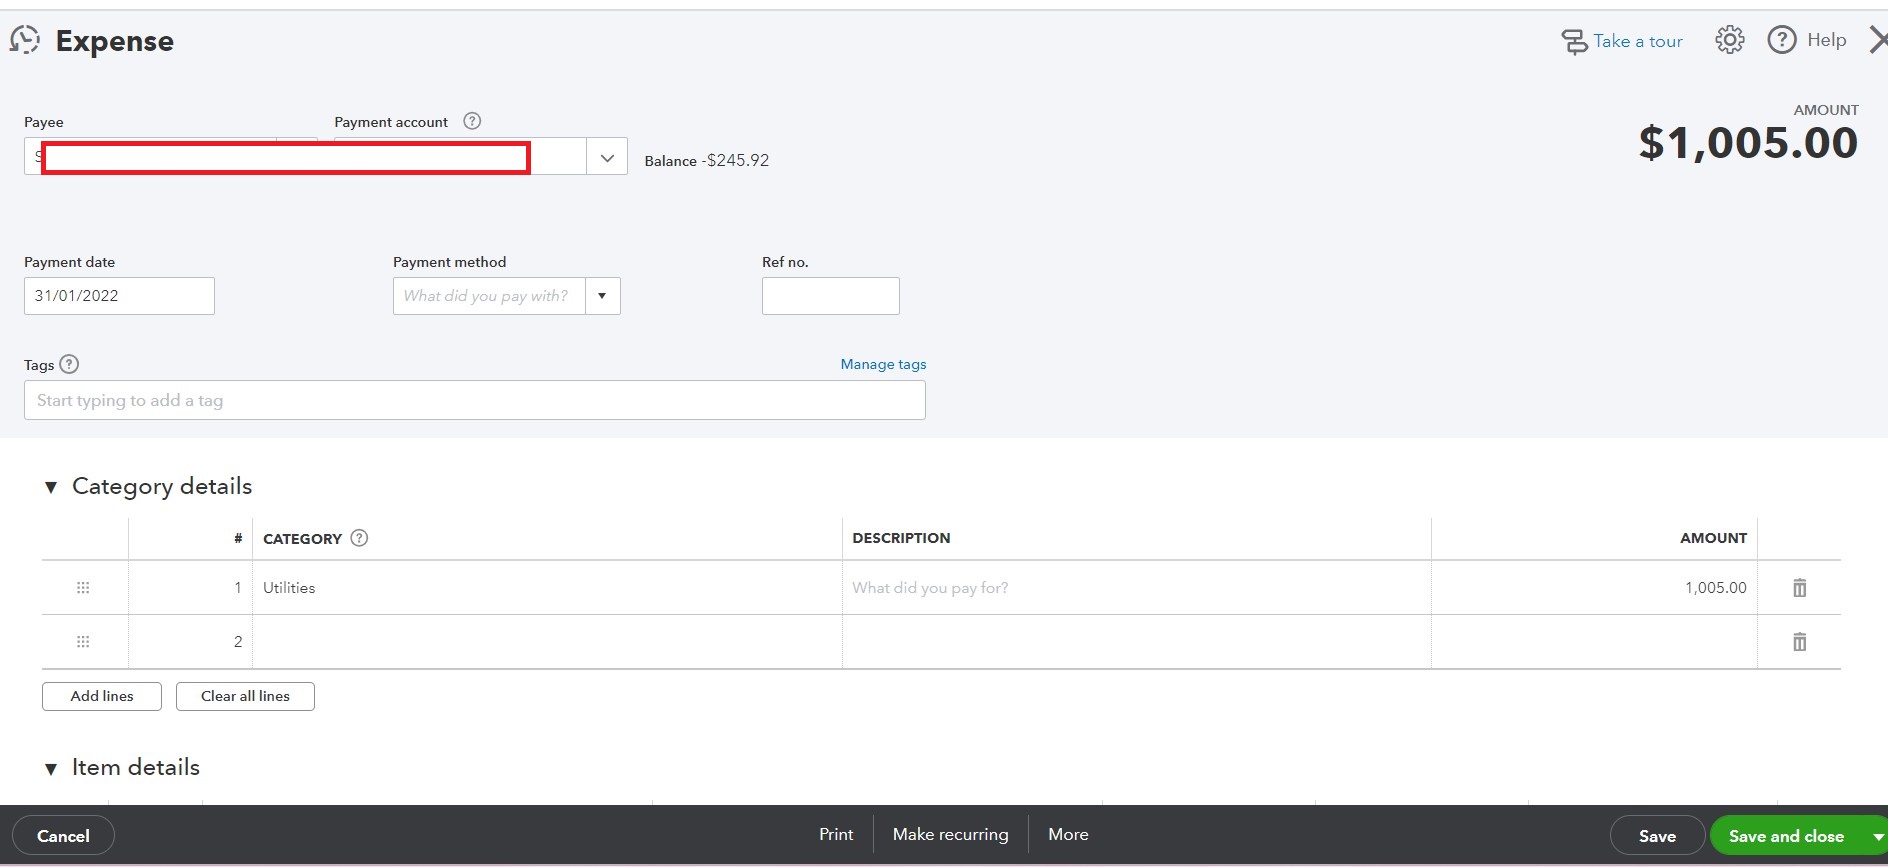The height and width of the screenshot is (867, 1888).
Task: Open the settings gear icon
Action: (1730, 40)
